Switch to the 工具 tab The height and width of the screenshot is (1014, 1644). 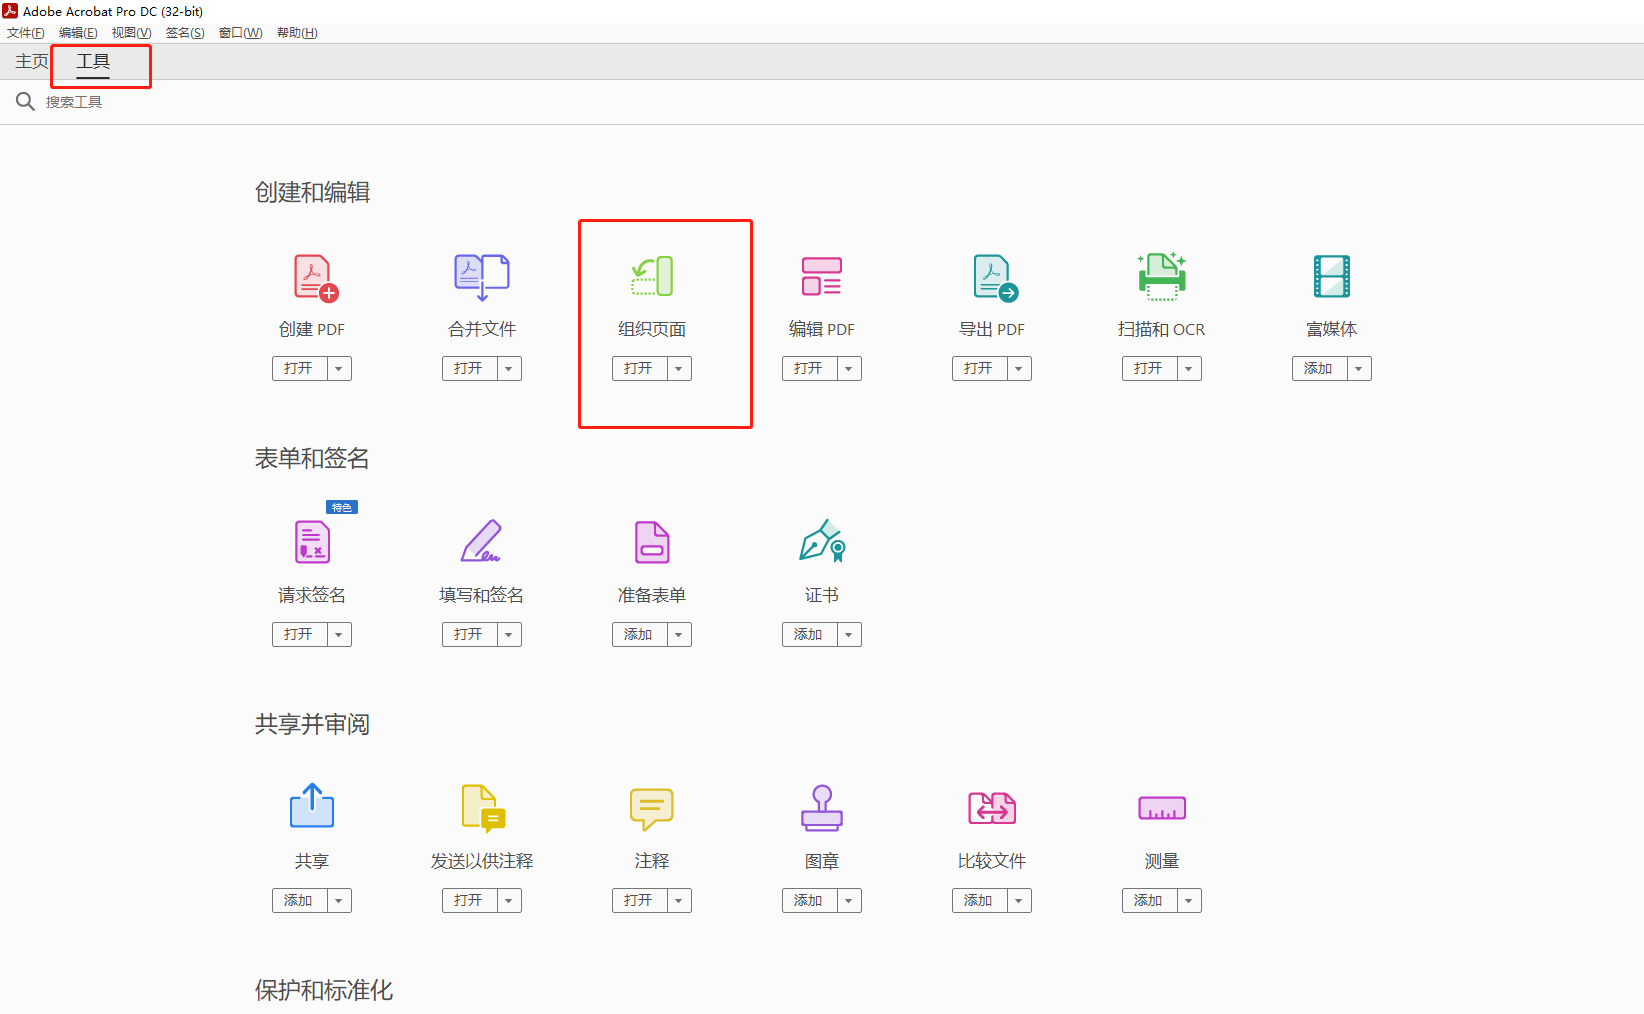(93, 62)
